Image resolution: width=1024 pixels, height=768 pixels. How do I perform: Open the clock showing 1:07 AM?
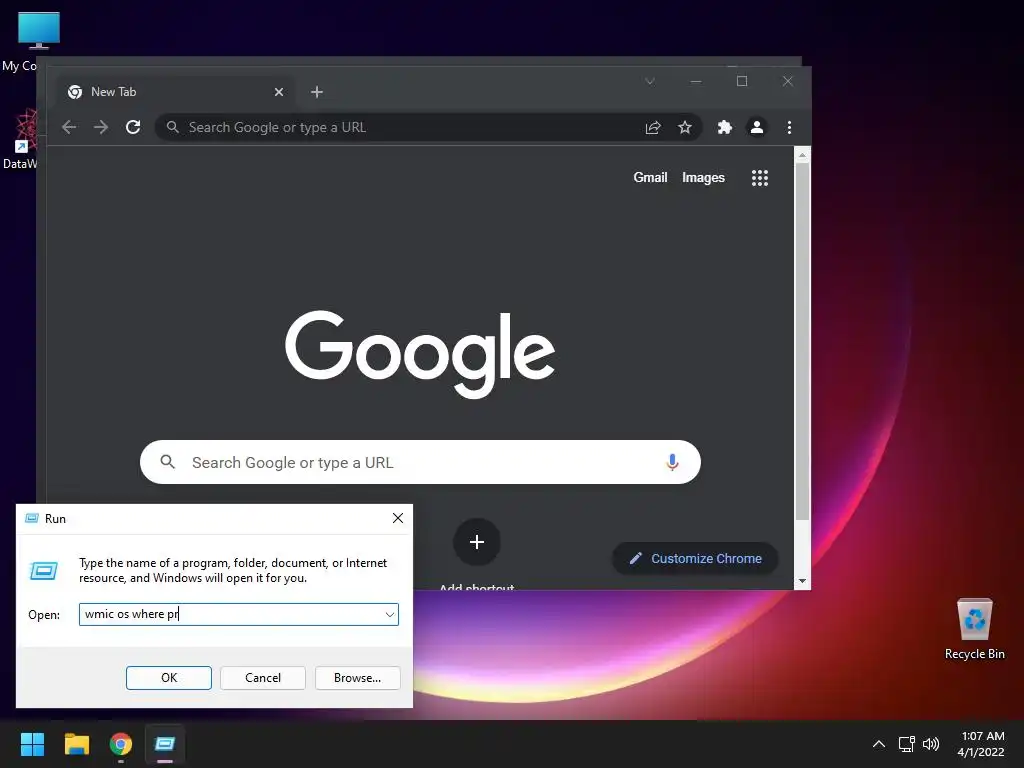(982, 744)
